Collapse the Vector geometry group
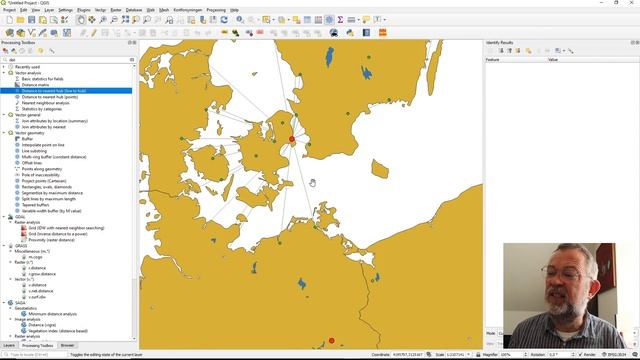640x360 pixels. (4, 133)
